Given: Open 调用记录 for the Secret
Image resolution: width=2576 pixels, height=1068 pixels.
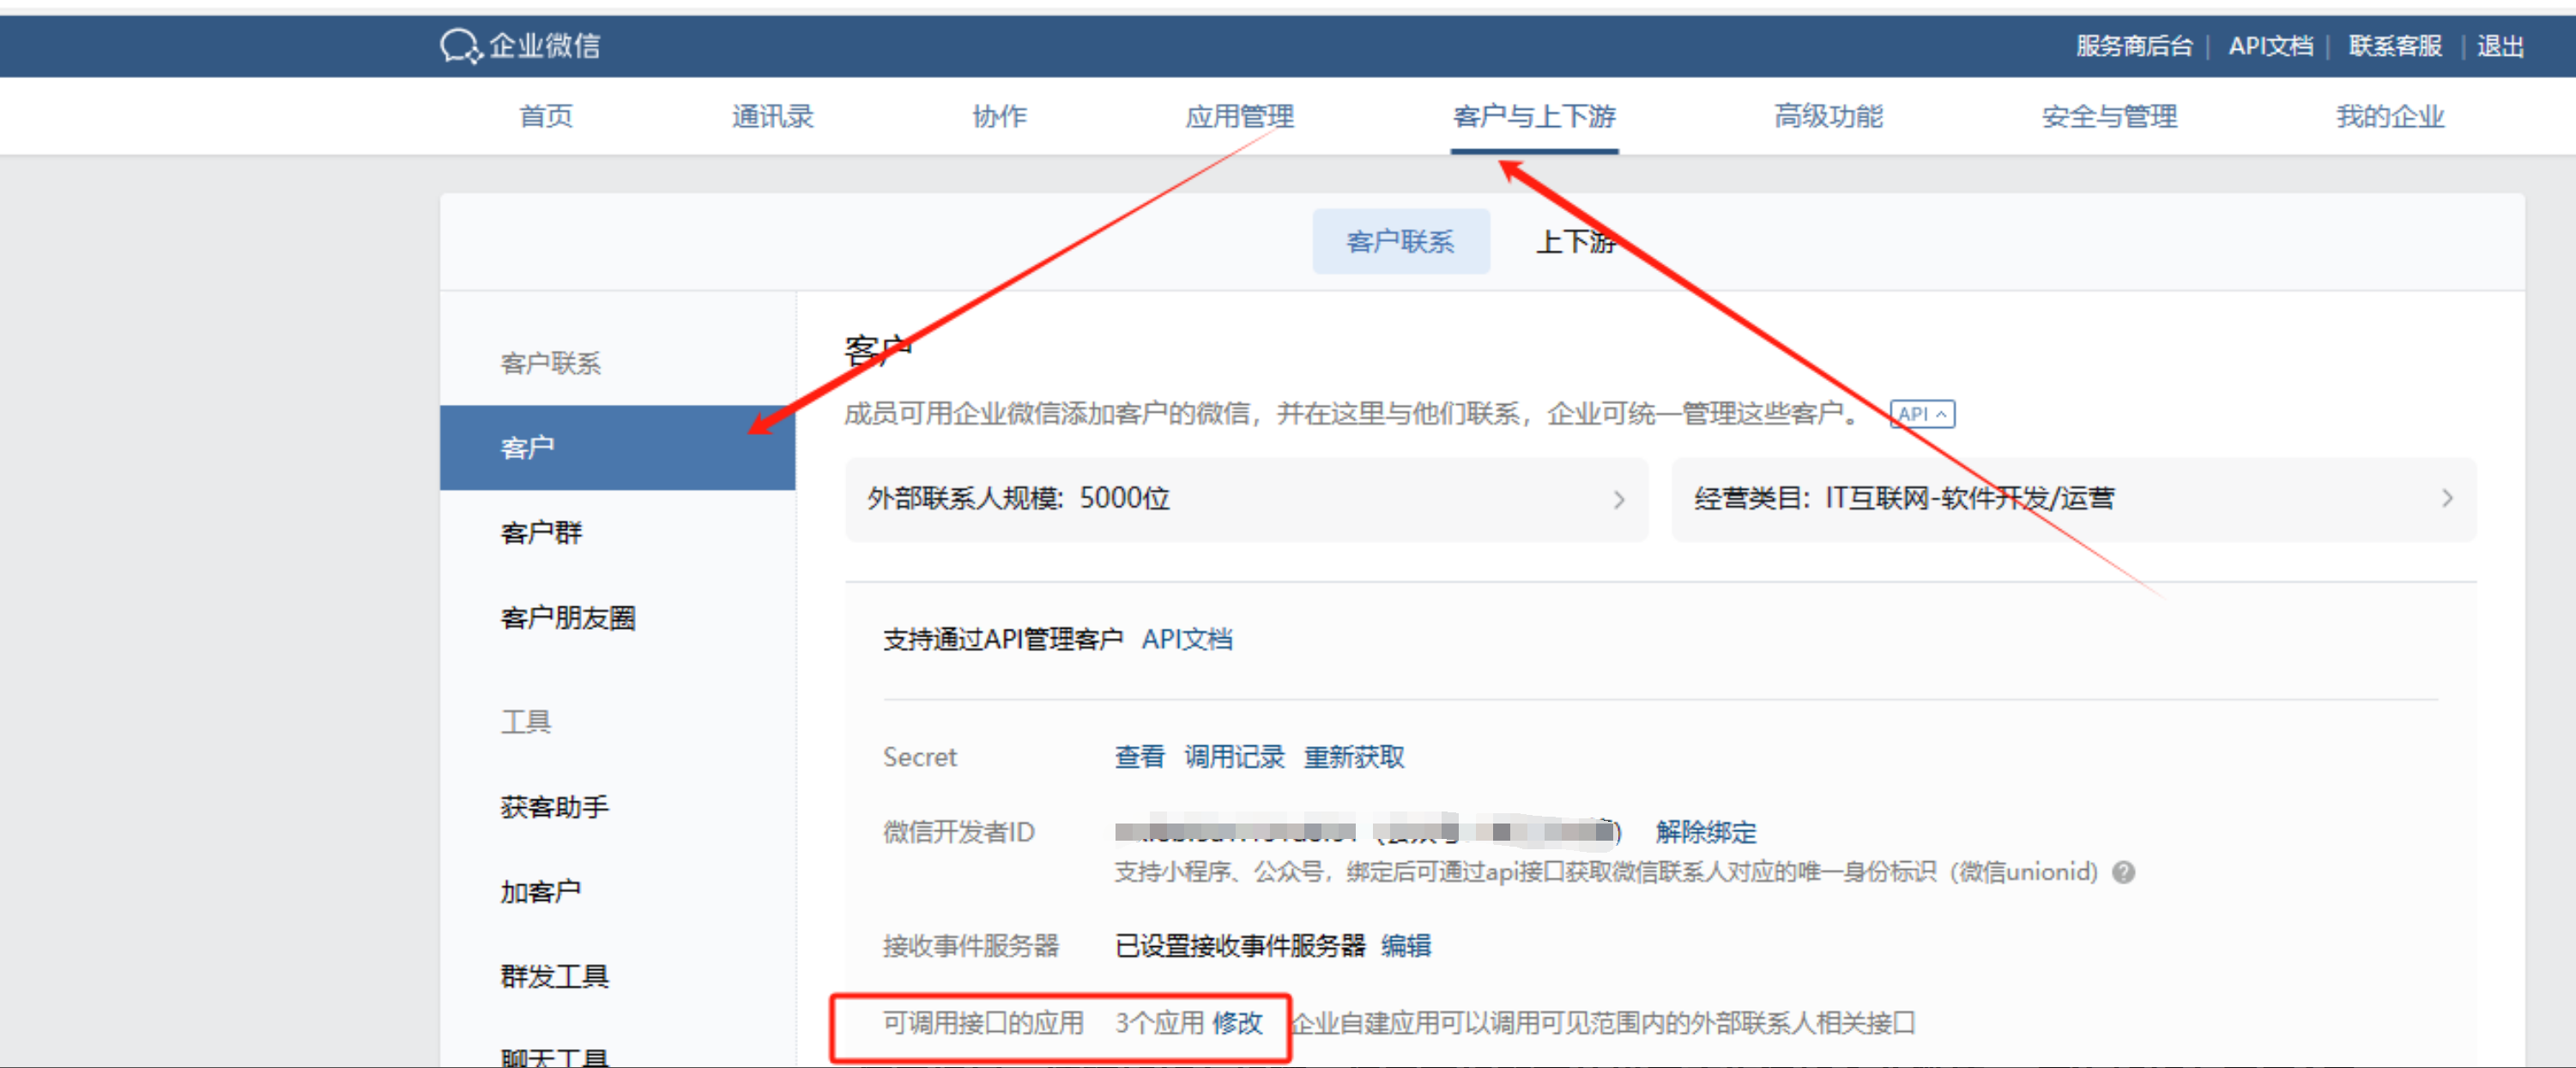Looking at the screenshot, I should point(1234,757).
